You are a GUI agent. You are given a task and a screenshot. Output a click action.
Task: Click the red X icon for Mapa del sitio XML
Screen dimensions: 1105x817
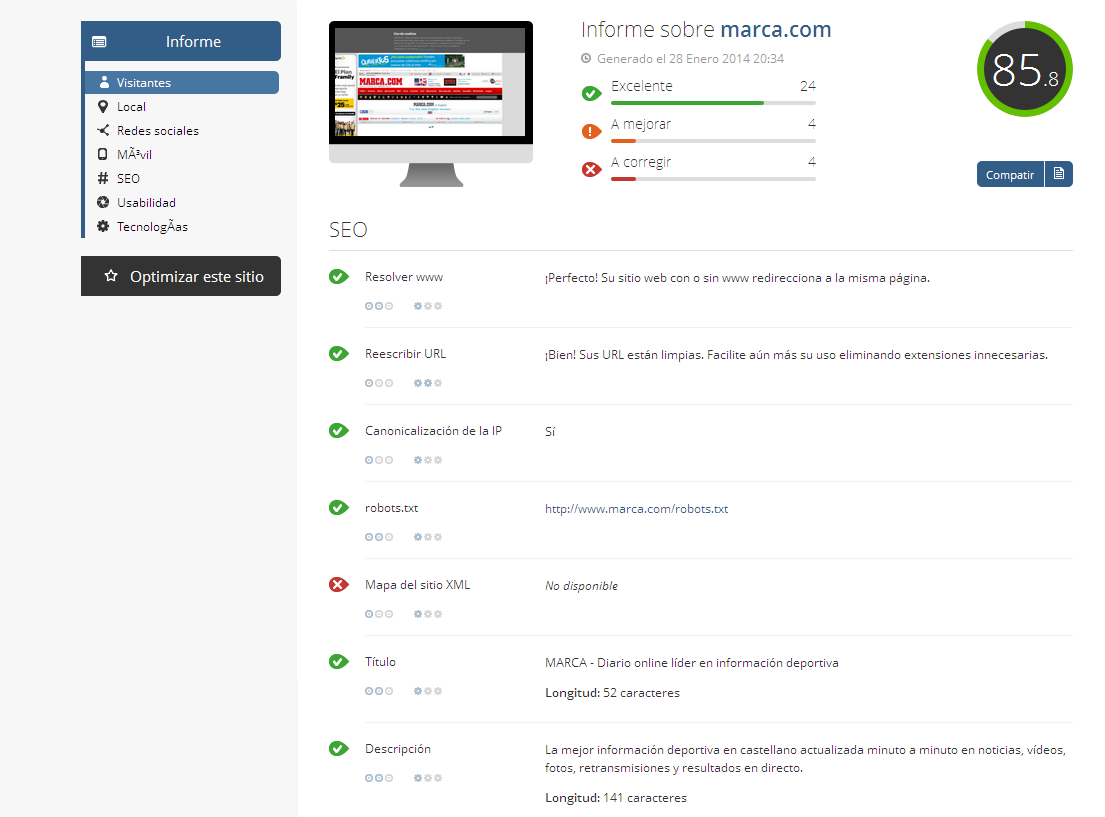point(338,585)
